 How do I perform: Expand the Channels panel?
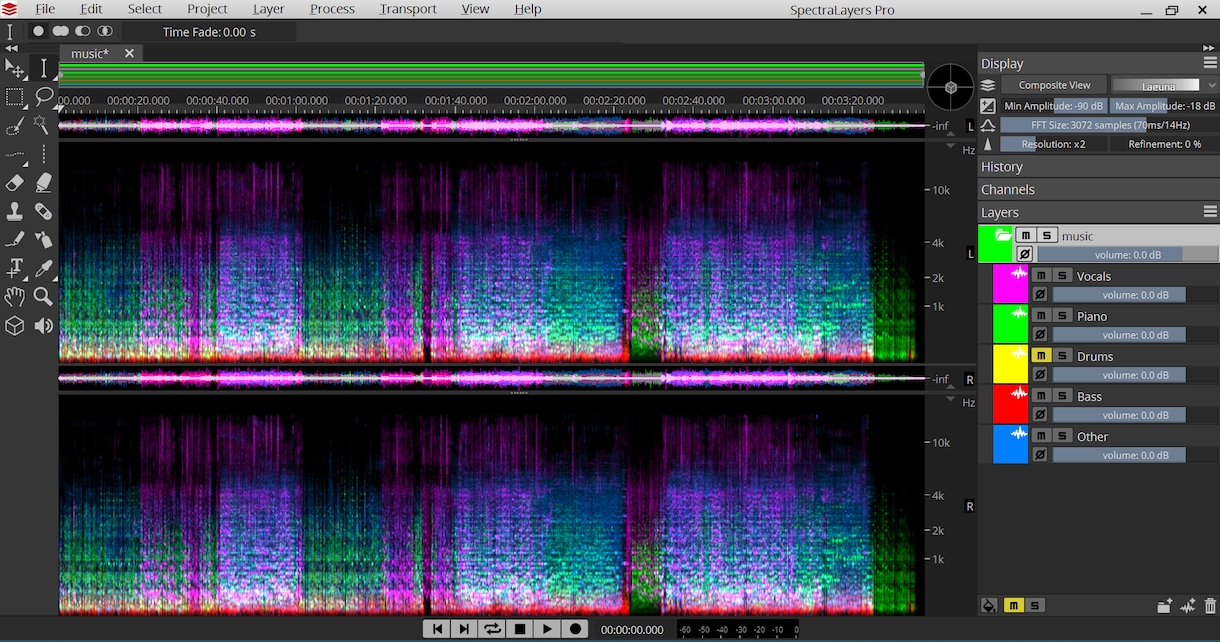1008,190
